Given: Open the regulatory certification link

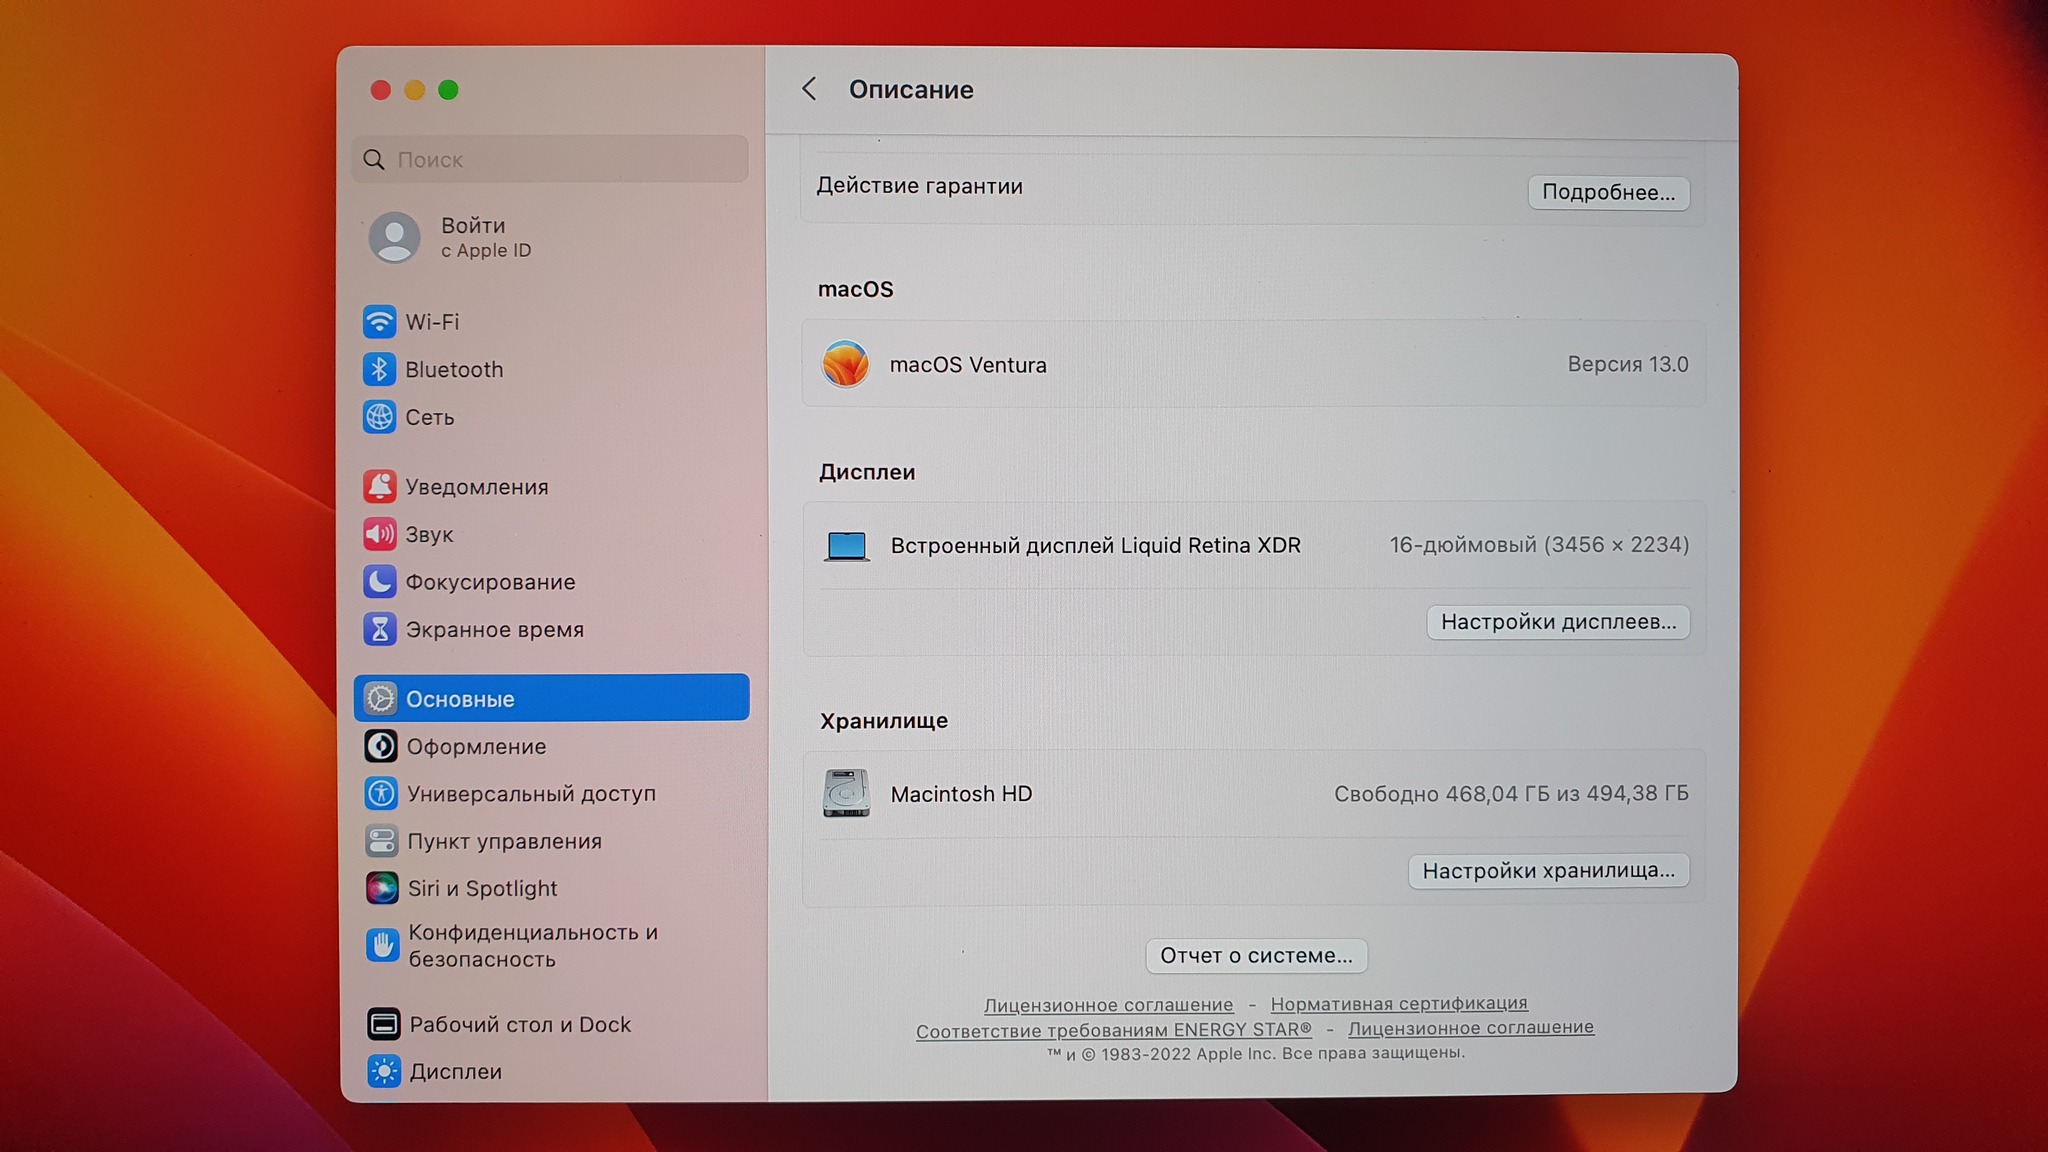Looking at the screenshot, I should tap(1398, 1003).
